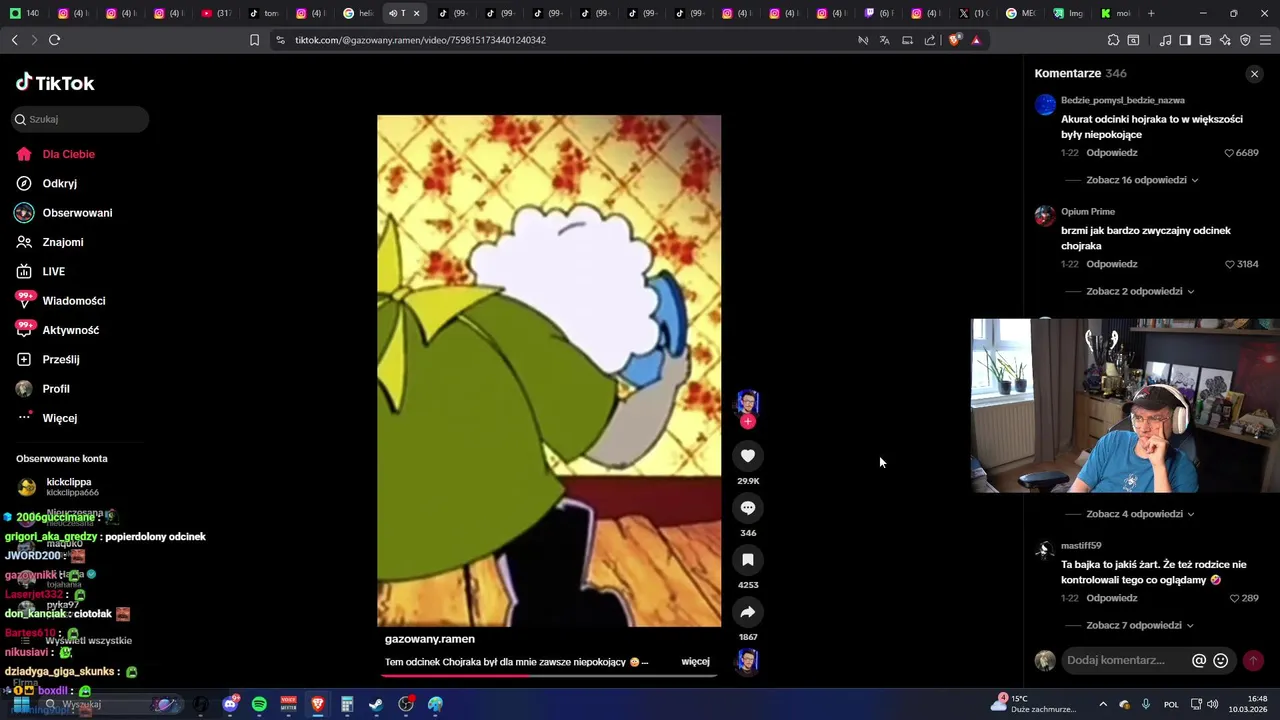Open the Leo AI sparkle icon

pyautogui.click(x=1225, y=40)
